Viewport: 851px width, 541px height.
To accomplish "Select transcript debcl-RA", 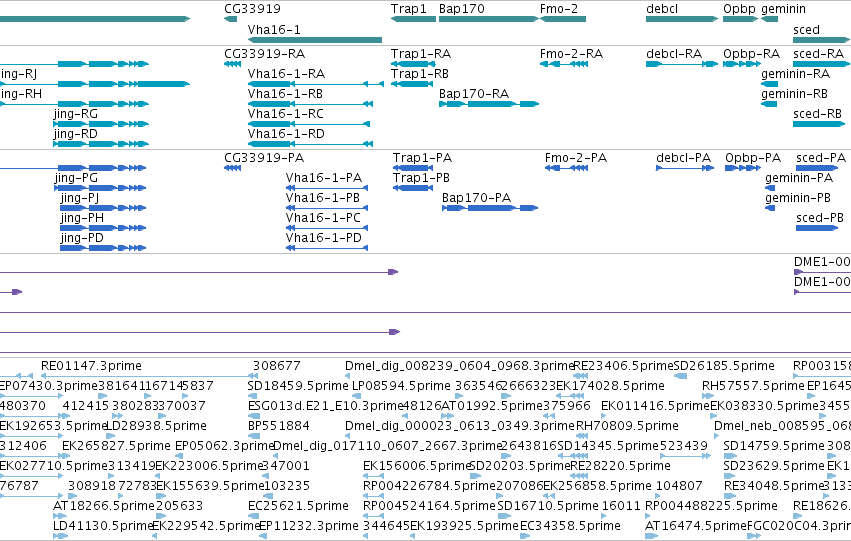I will pyautogui.click(x=674, y=54).
